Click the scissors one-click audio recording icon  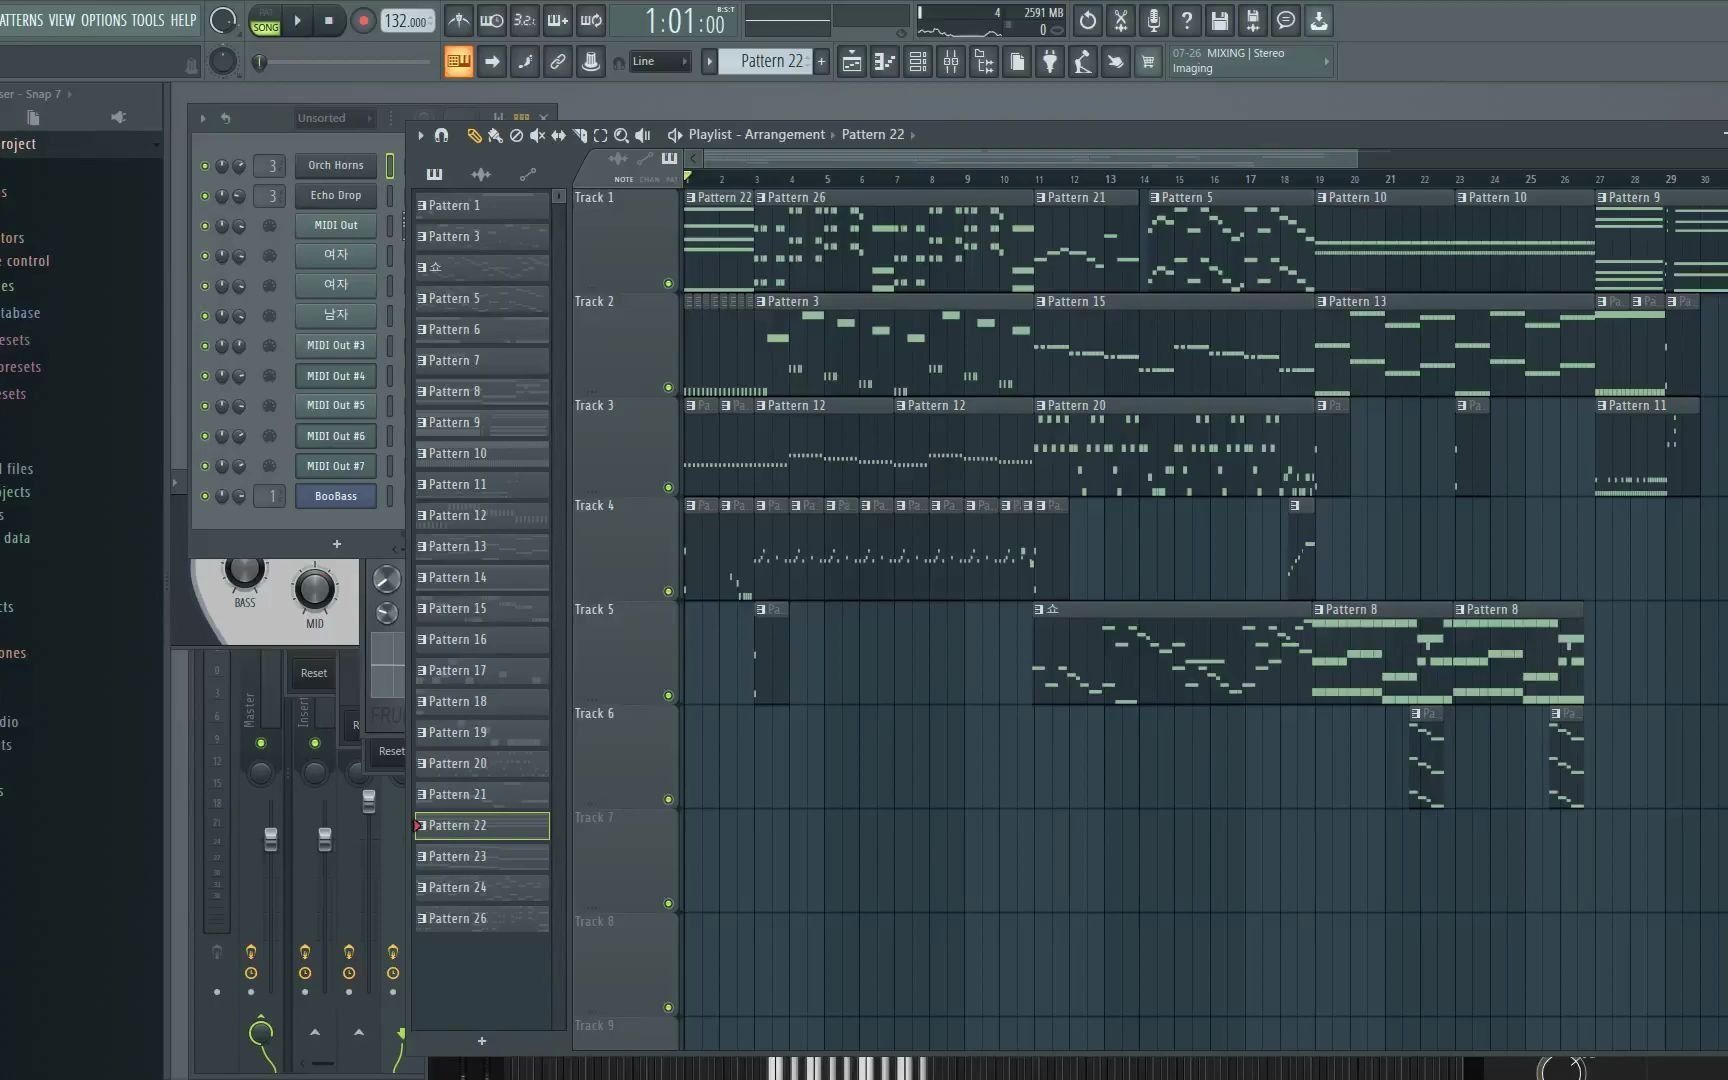1120,20
